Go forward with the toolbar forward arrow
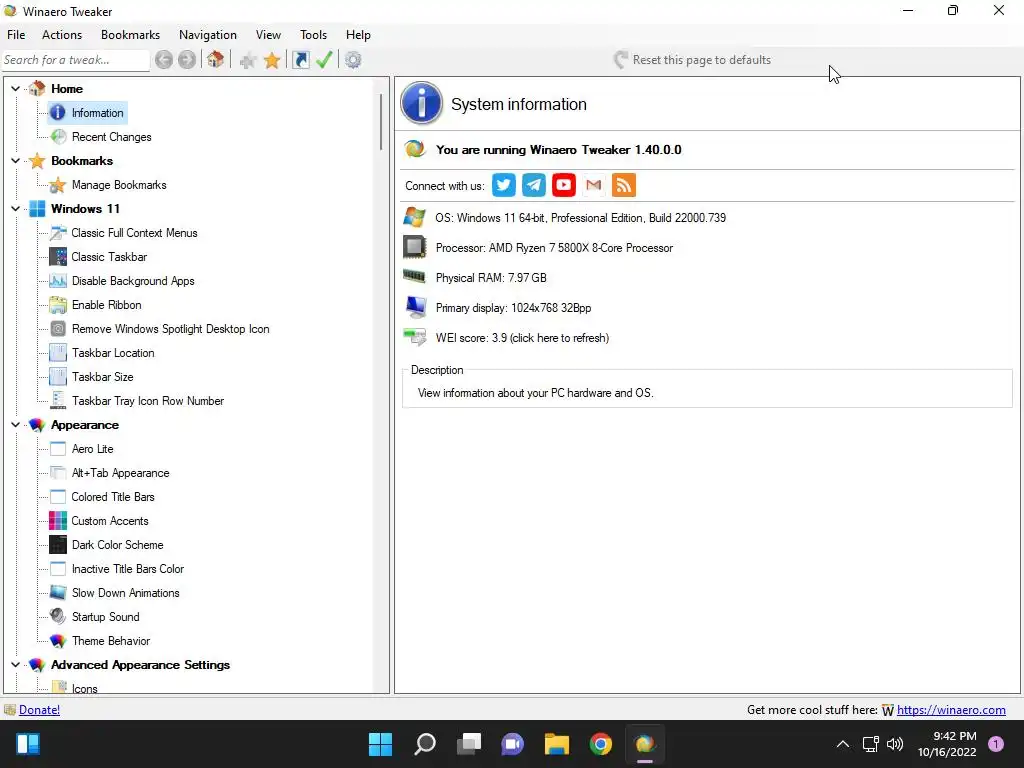Viewport: 1024px width, 768px height. coord(187,60)
